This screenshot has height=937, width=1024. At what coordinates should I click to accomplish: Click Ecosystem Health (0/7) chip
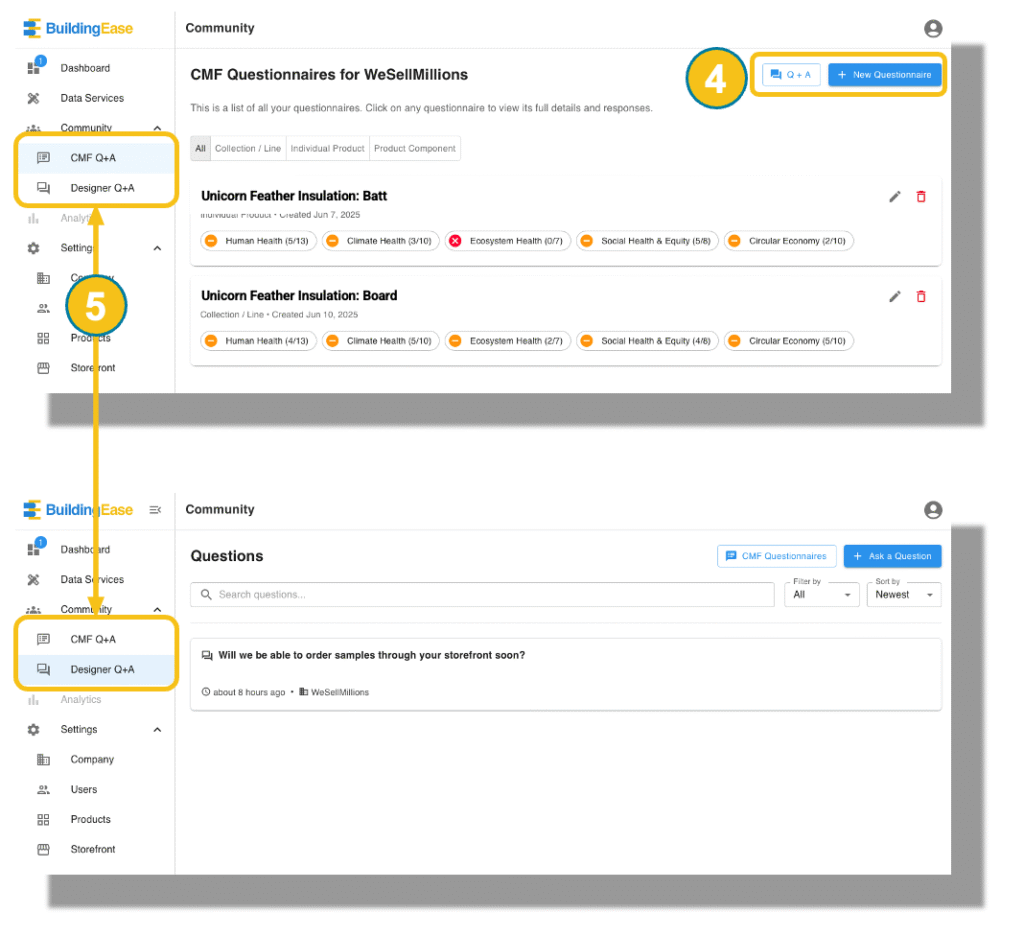pyautogui.click(x=508, y=241)
